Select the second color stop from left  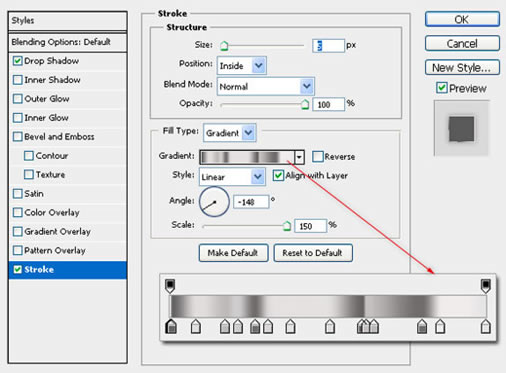196,326
